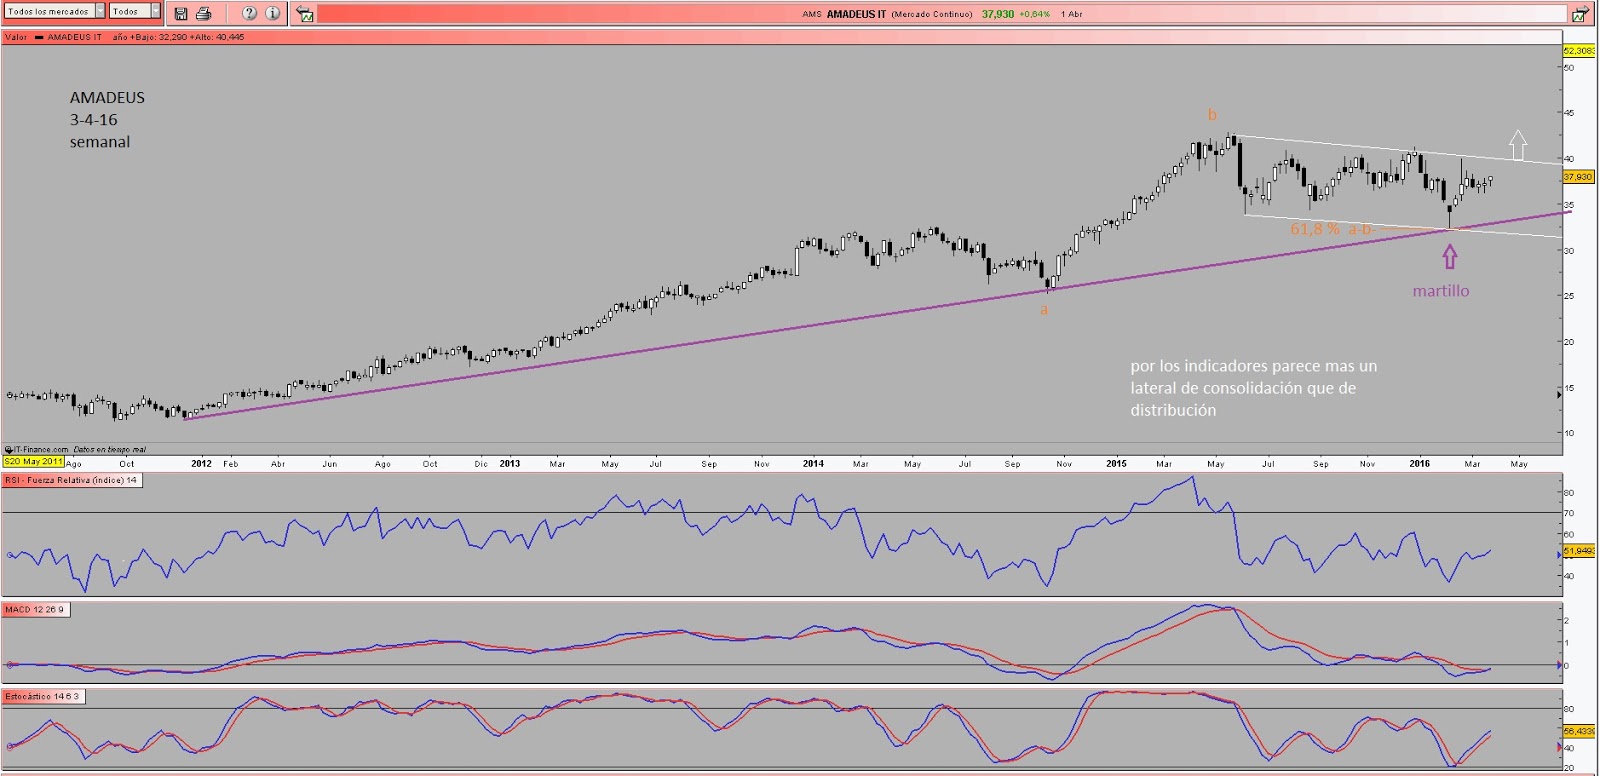
Task: Open the MACD 12 26 9 indicator label
Action: coord(35,609)
